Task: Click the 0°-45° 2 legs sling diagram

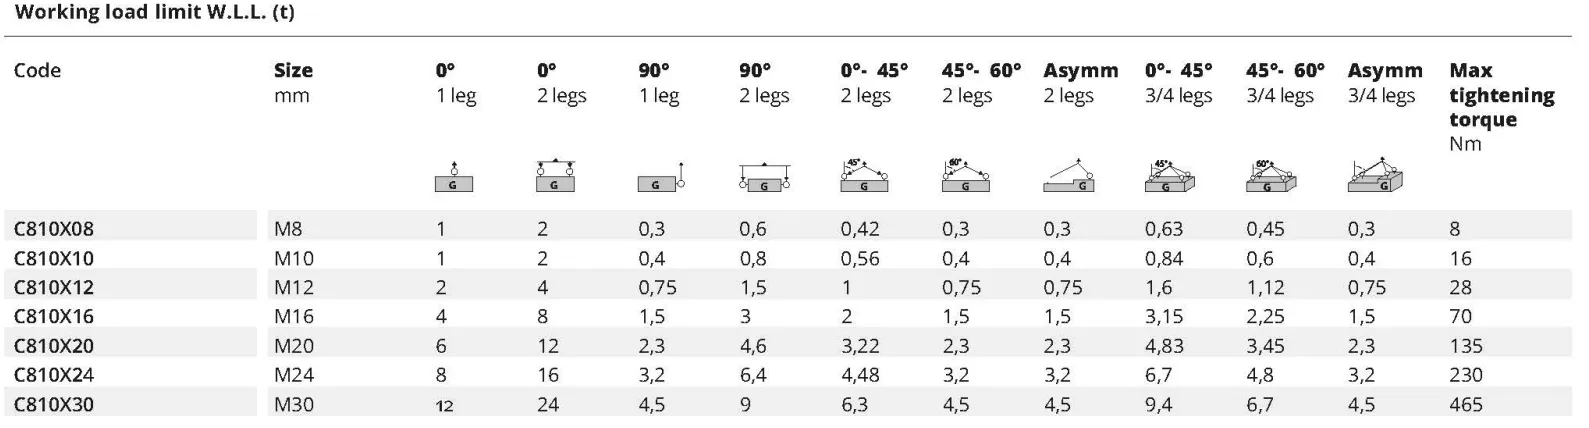Action: (864, 176)
